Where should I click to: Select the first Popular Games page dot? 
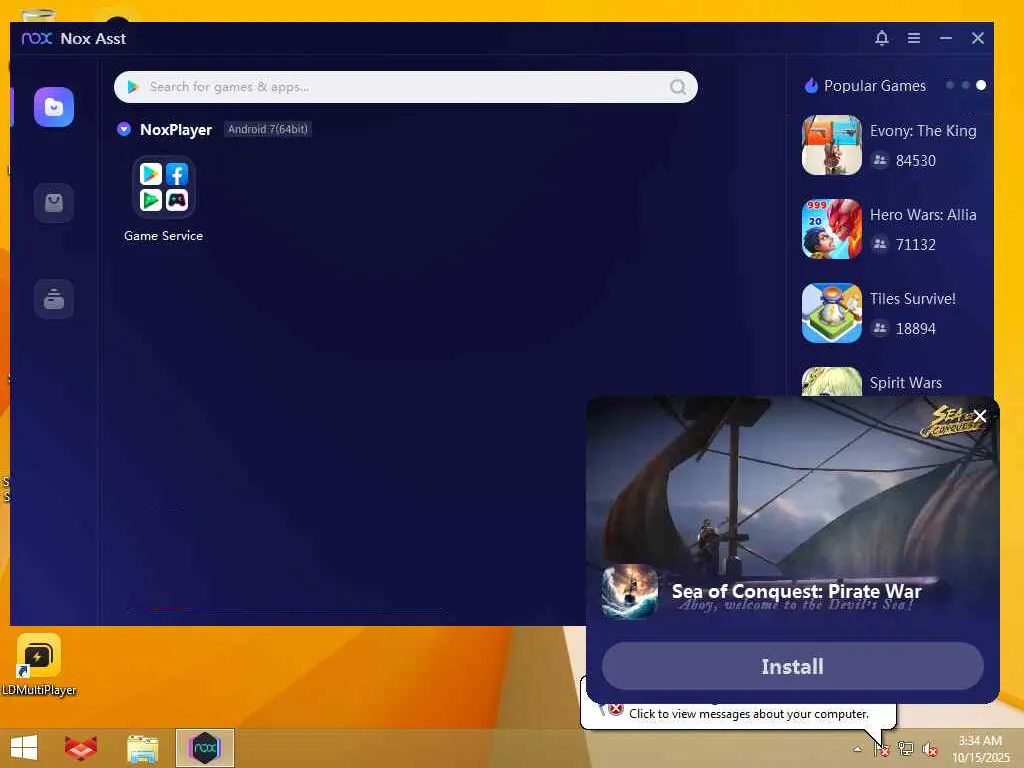(950, 86)
